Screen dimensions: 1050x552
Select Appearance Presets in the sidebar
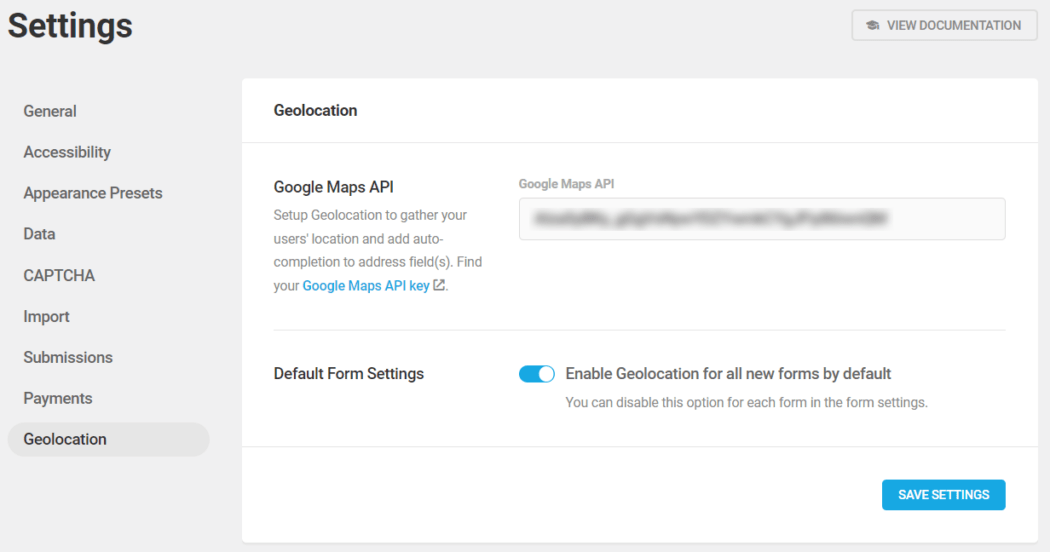pos(92,193)
